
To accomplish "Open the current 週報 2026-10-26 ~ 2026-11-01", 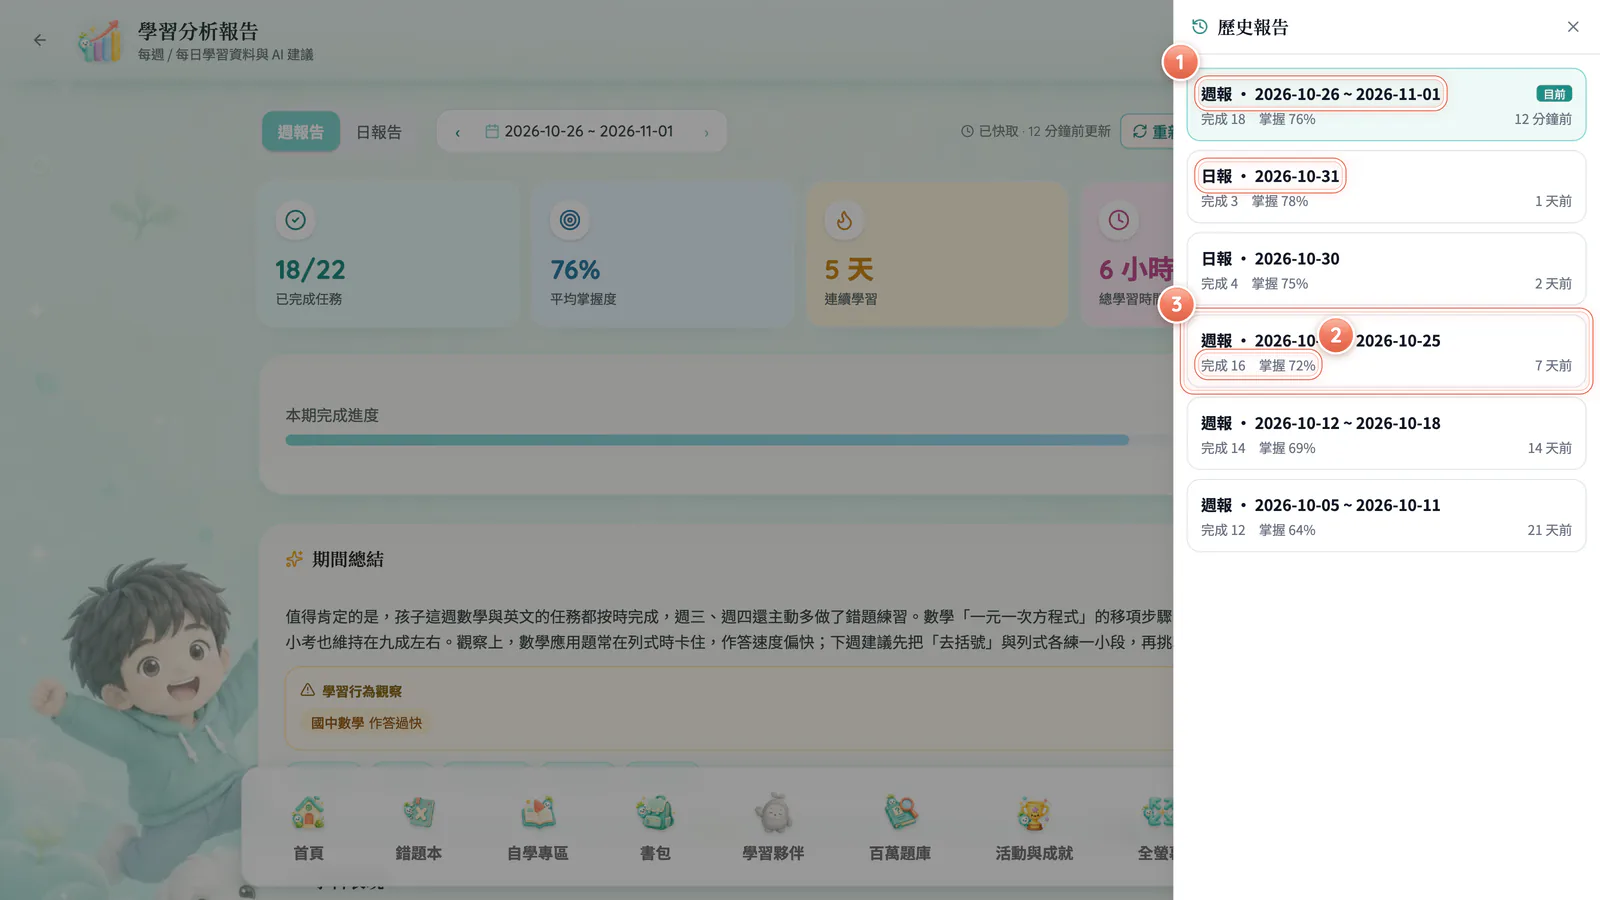I will (1386, 105).
